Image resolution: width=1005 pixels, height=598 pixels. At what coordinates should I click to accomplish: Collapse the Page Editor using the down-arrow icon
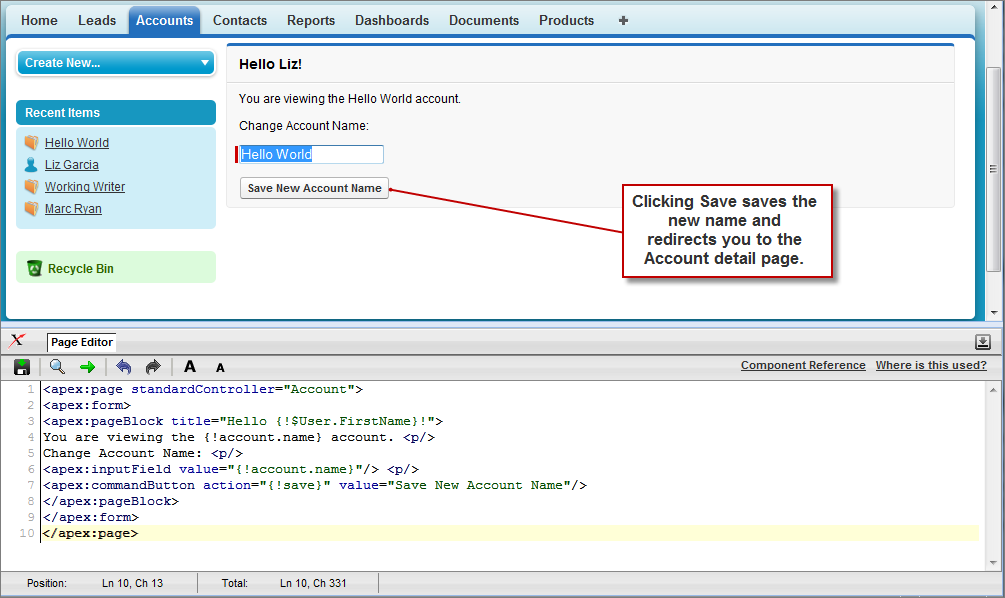click(982, 341)
